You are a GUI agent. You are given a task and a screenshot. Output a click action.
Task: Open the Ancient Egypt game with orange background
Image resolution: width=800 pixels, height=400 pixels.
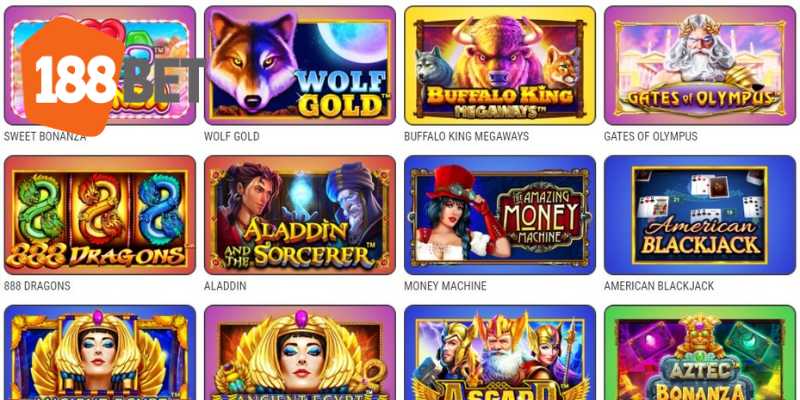[x=299, y=353]
